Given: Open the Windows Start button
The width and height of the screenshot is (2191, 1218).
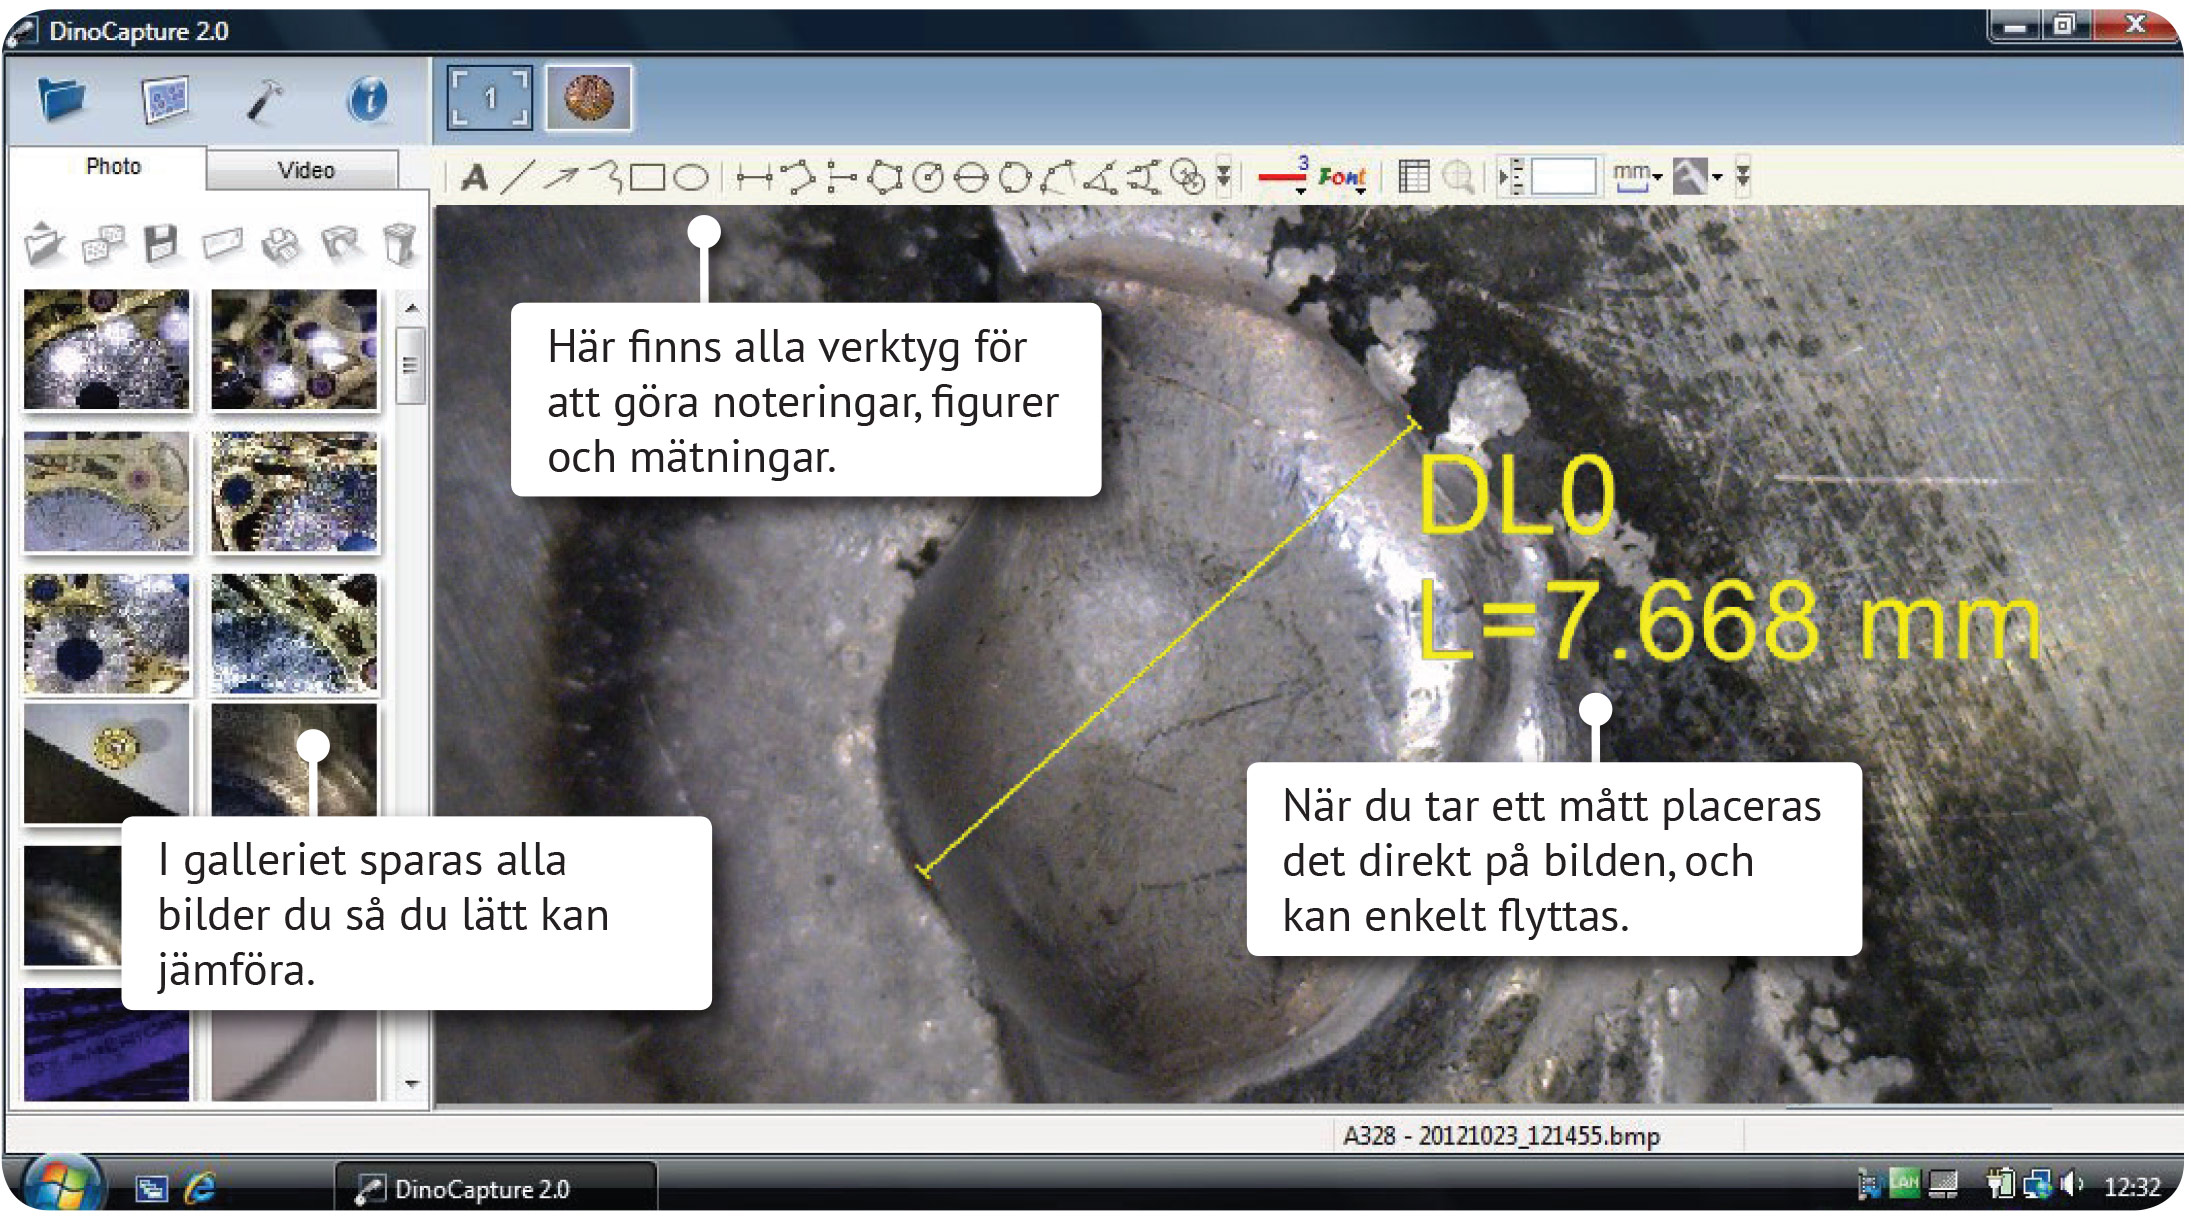Looking at the screenshot, I should (x=62, y=1186).
